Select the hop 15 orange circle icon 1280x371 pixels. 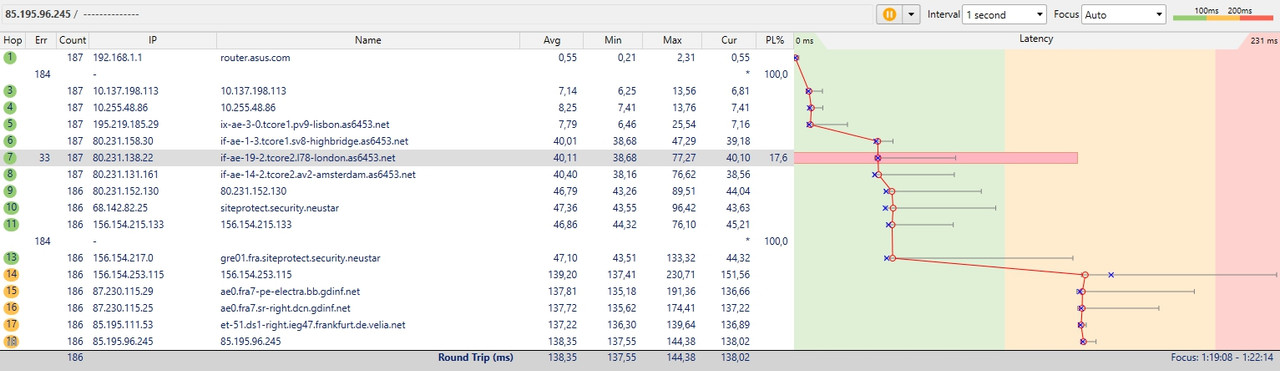pos(10,291)
